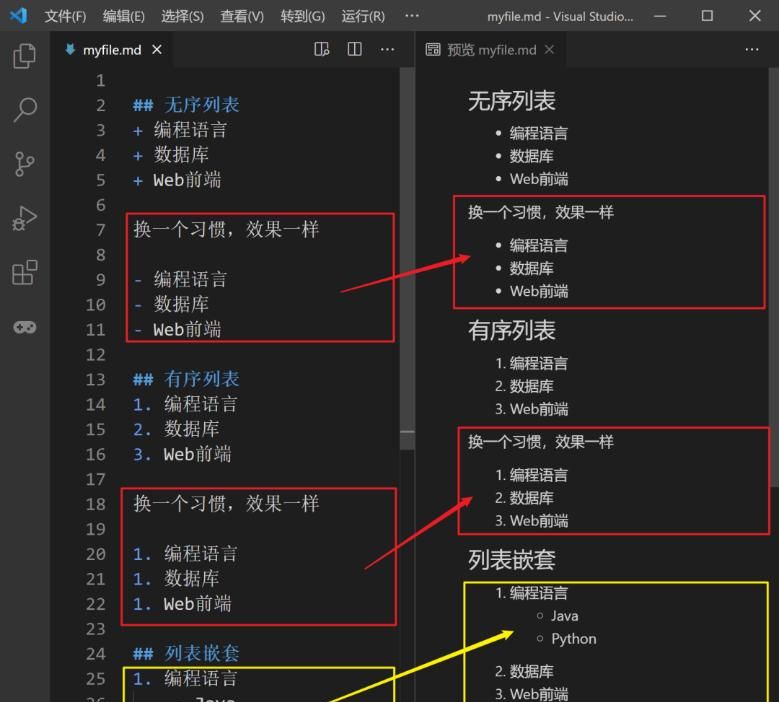Viewport: 779px width, 702px height.
Task: Open editor more actions ellipsis
Action: click(387, 49)
